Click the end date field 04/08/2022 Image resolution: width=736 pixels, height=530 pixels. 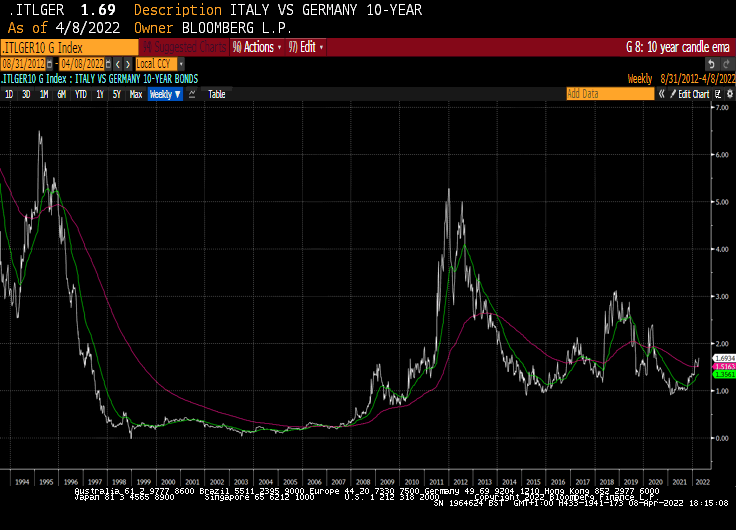(x=82, y=64)
